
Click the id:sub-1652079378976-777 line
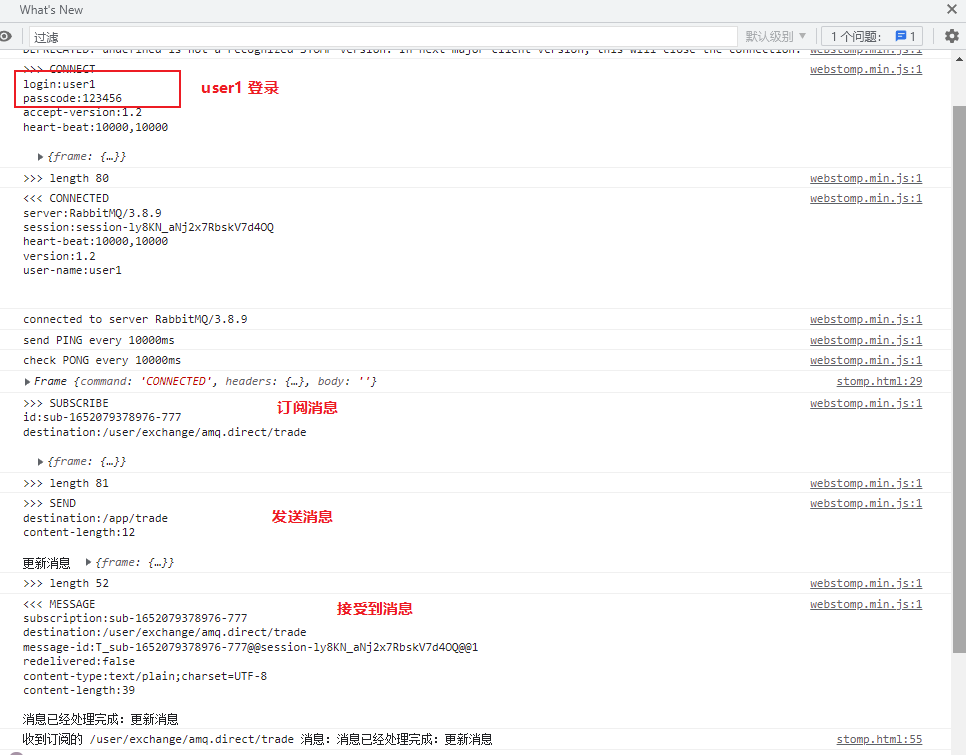point(102,418)
